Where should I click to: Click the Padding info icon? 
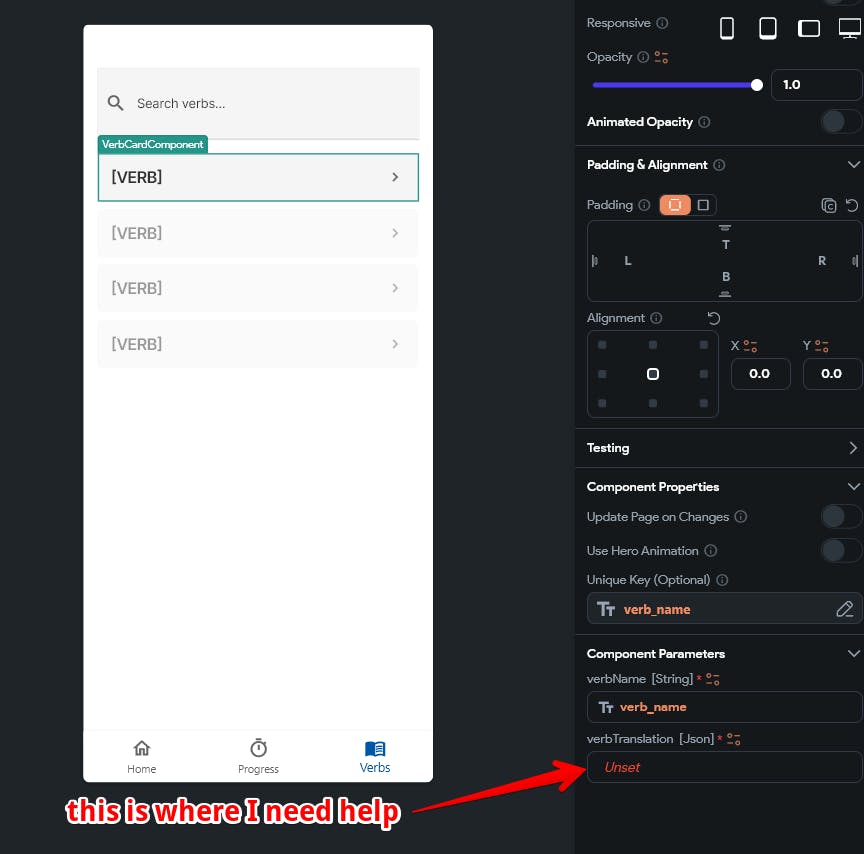[x=644, y=205]
